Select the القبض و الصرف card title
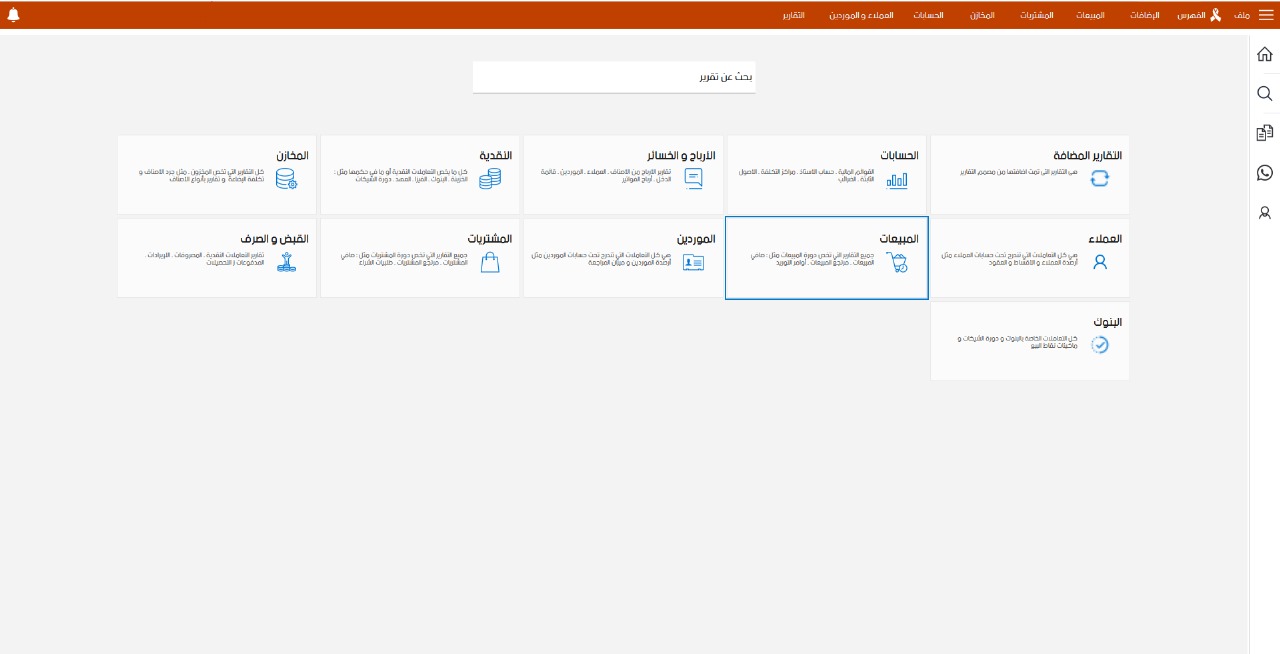This screenshot has height=654, width=1280. point(274,239)
